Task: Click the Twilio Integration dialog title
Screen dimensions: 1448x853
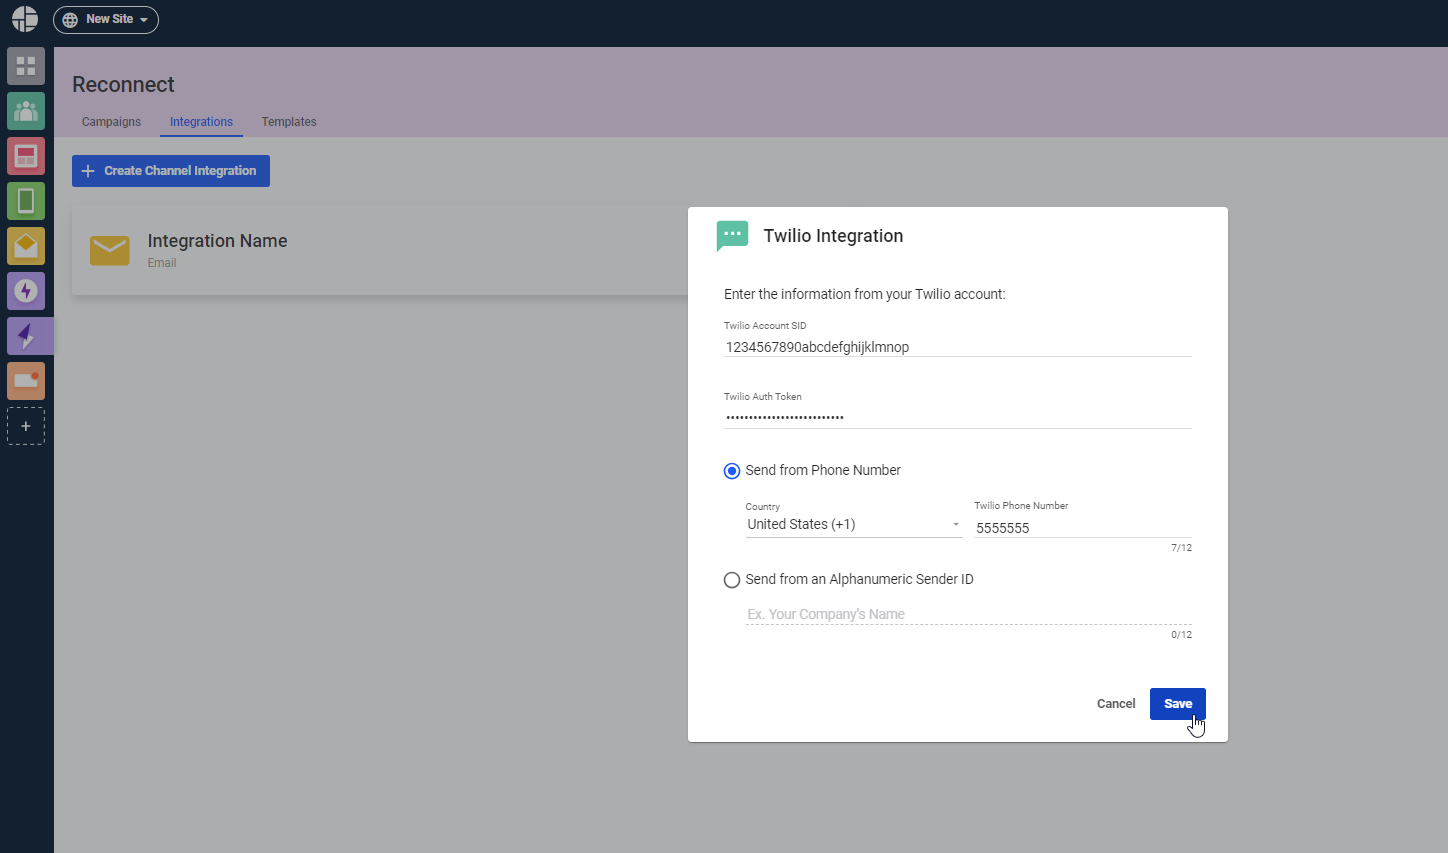Action: point(833,236)
